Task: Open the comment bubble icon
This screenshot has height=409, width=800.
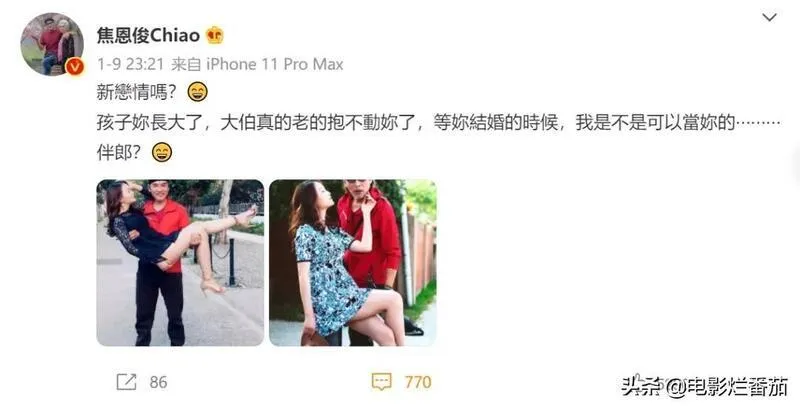Action: [x=381, y=381]
